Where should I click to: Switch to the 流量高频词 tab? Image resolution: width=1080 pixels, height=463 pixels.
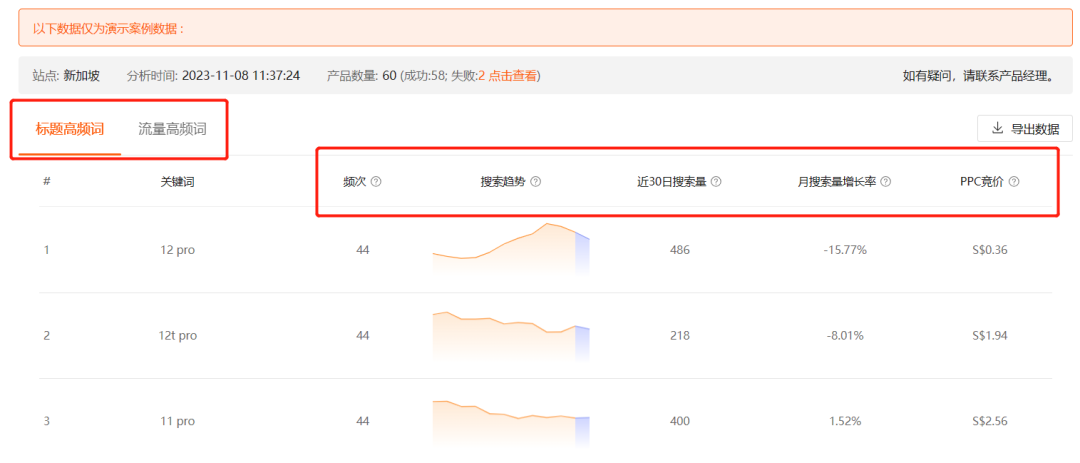[172, 129]
